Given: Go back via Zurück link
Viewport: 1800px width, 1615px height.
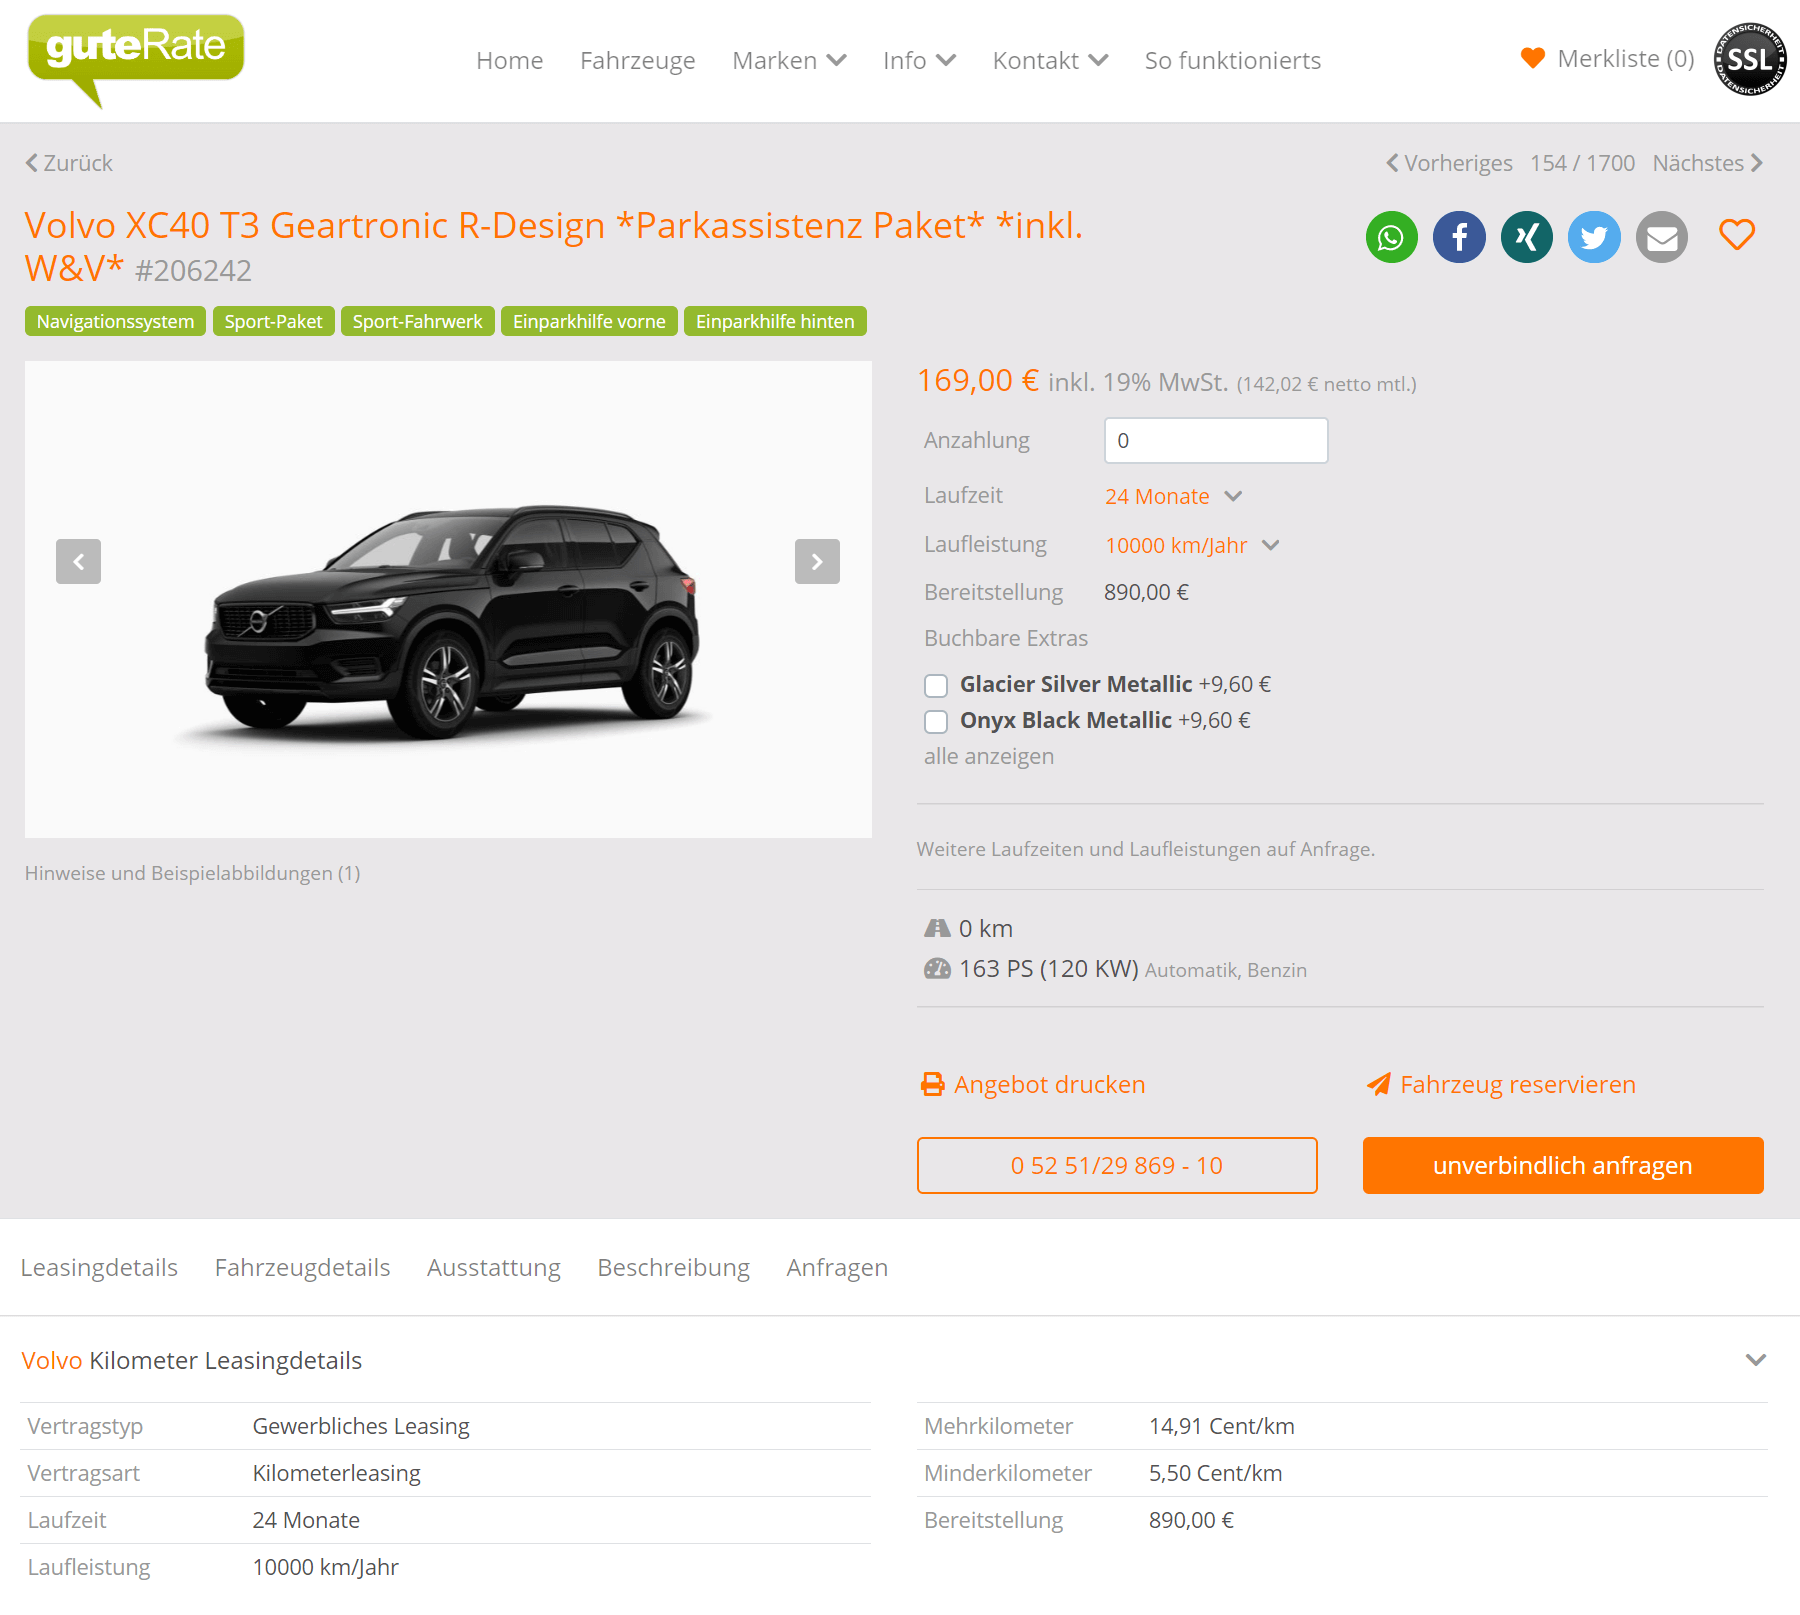Looking at the screenshot, I should pyautogui.click(x=69, y=163).
